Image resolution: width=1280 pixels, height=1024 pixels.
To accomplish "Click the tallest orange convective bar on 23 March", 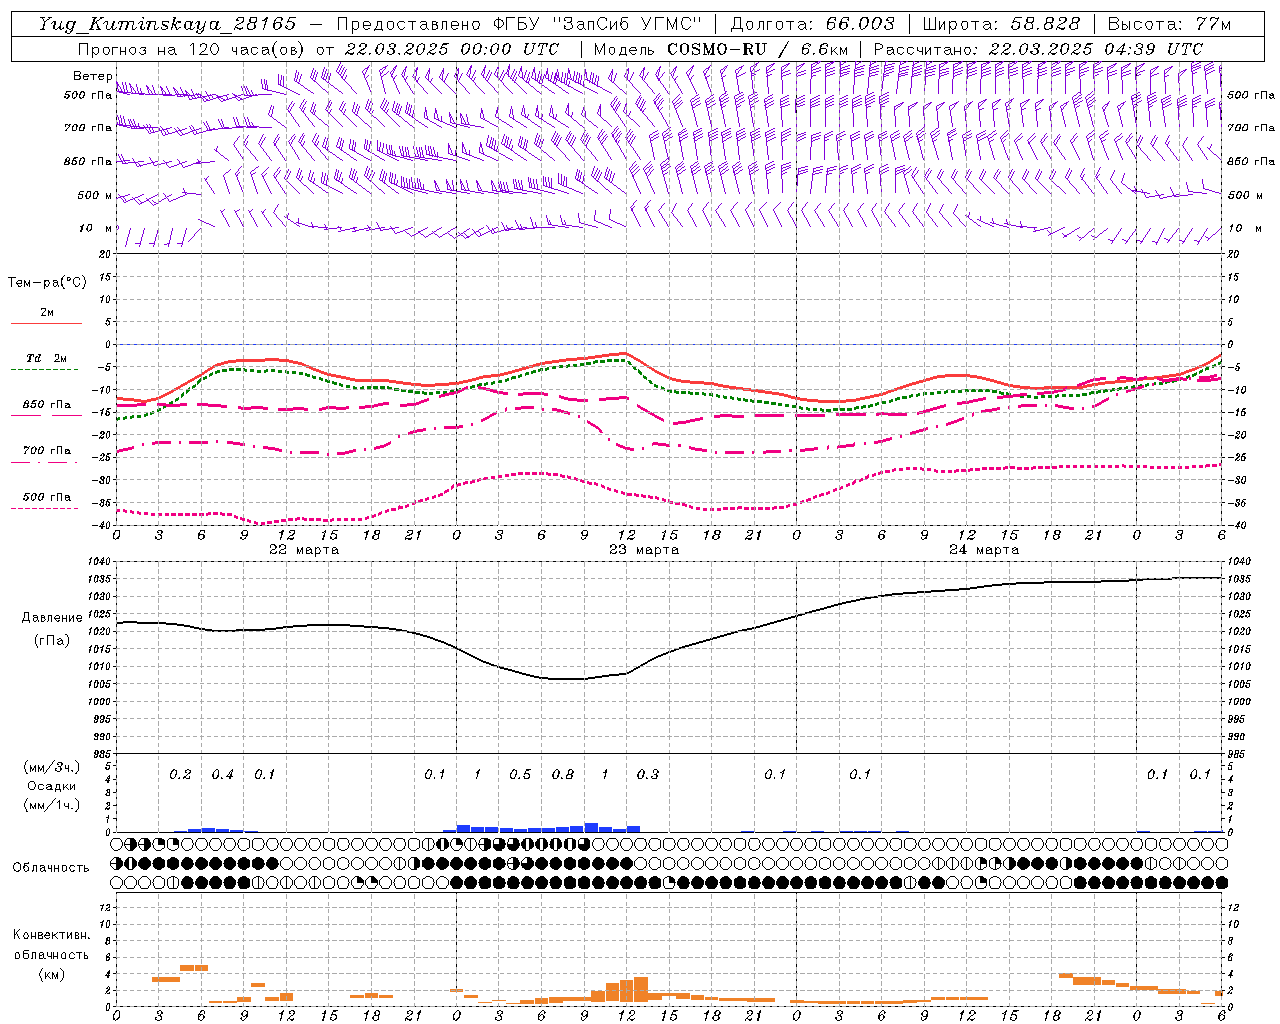I will [x=641, y=989].
